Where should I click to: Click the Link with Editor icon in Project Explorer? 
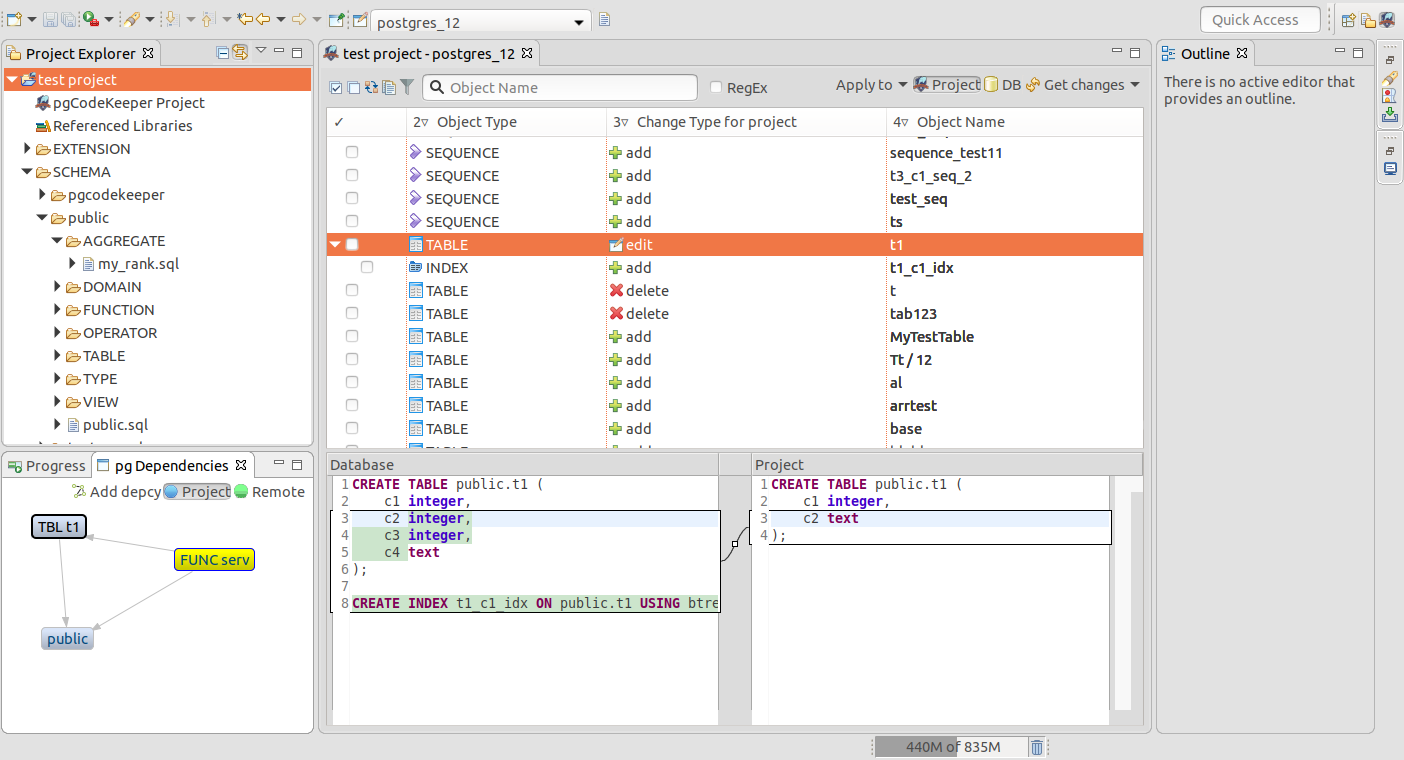coord(240,53)
